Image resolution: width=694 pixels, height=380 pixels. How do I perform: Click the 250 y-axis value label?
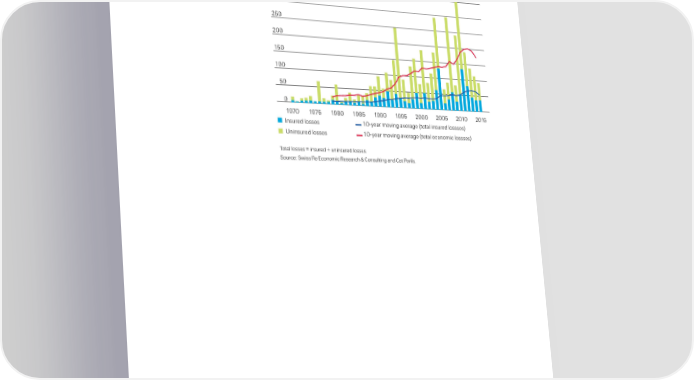click(276, 14)
